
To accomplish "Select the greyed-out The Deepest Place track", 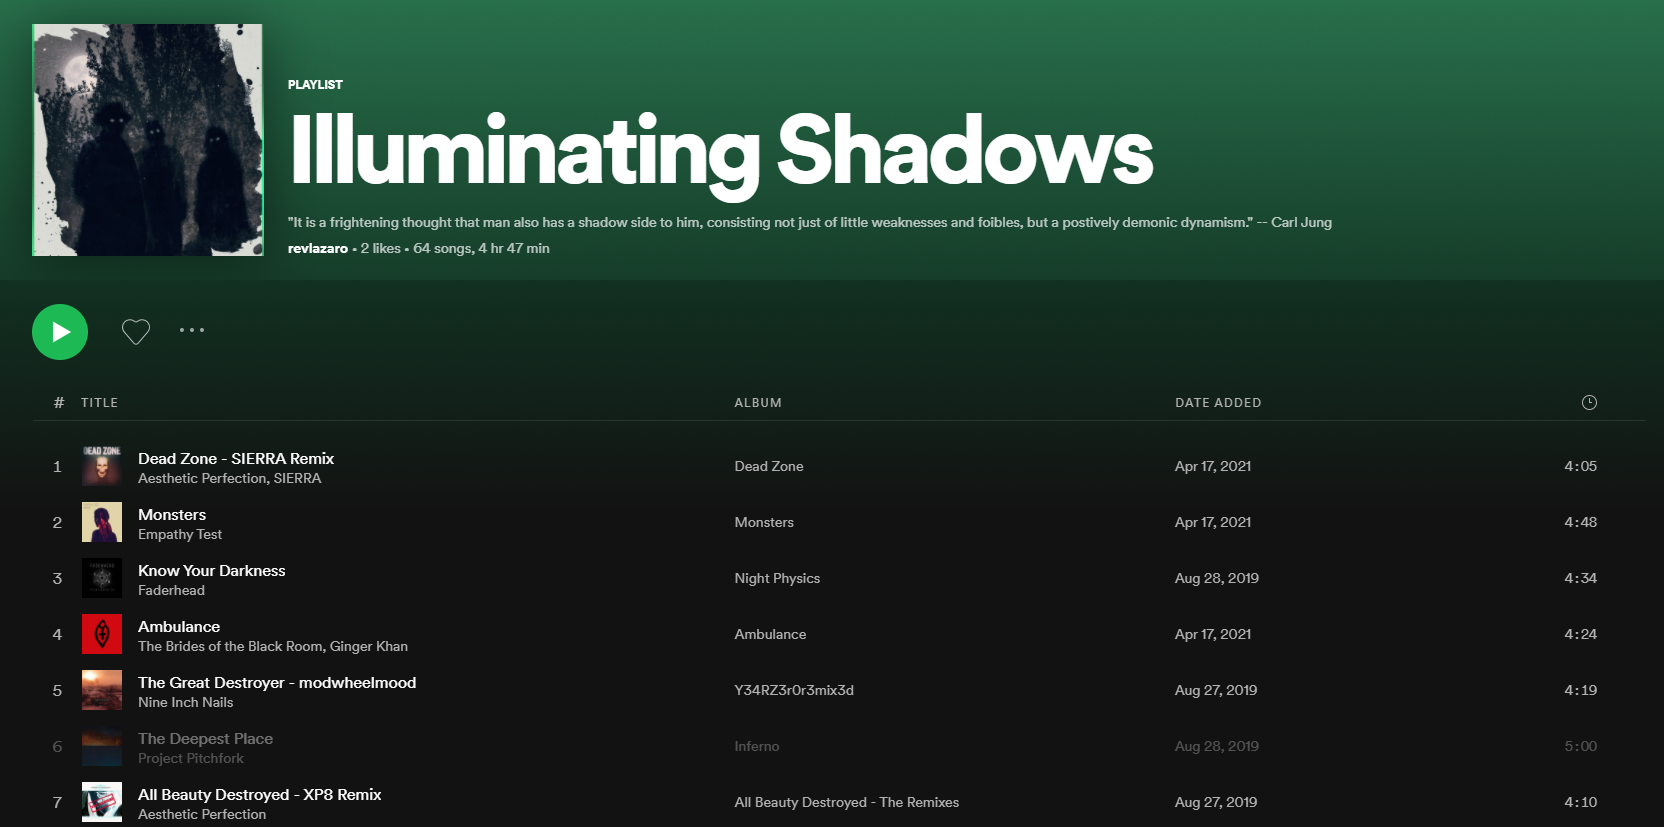I will pyautogui.click(x=205, y=738).
